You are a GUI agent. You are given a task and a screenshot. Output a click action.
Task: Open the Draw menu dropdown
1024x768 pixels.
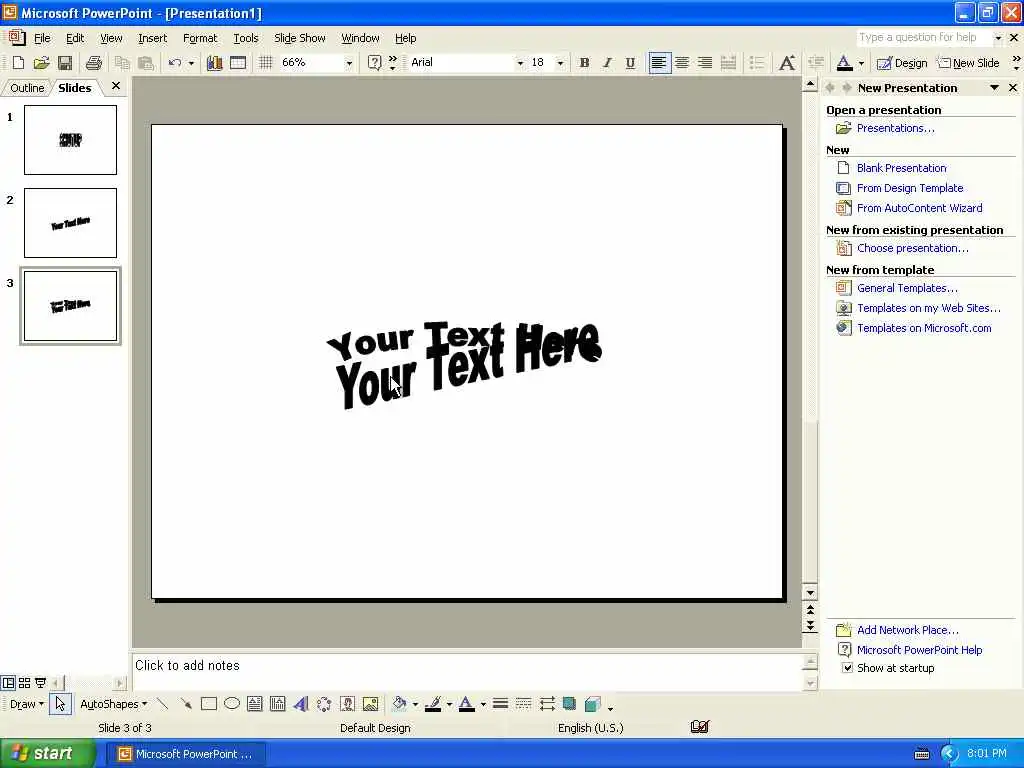click(x=27, y=704)
